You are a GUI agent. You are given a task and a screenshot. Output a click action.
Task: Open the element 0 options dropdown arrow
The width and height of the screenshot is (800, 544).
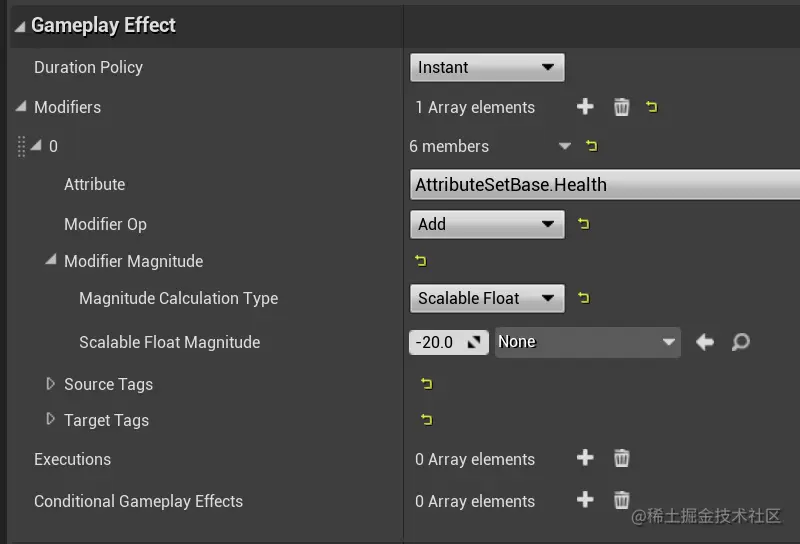coord(564,146)
